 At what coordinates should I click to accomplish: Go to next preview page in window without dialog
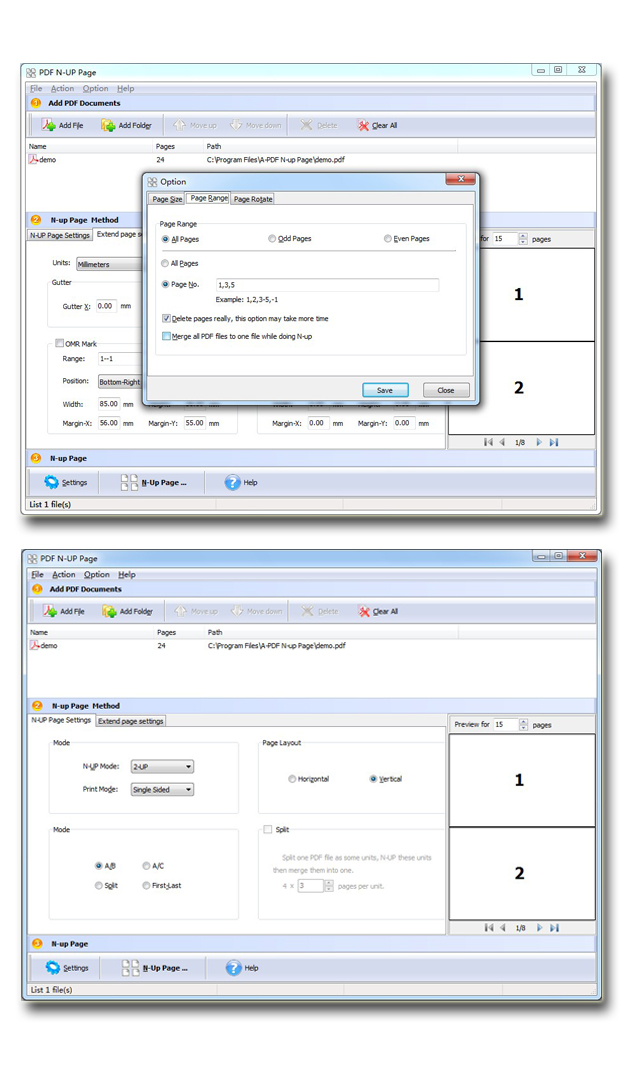[540, 928]
